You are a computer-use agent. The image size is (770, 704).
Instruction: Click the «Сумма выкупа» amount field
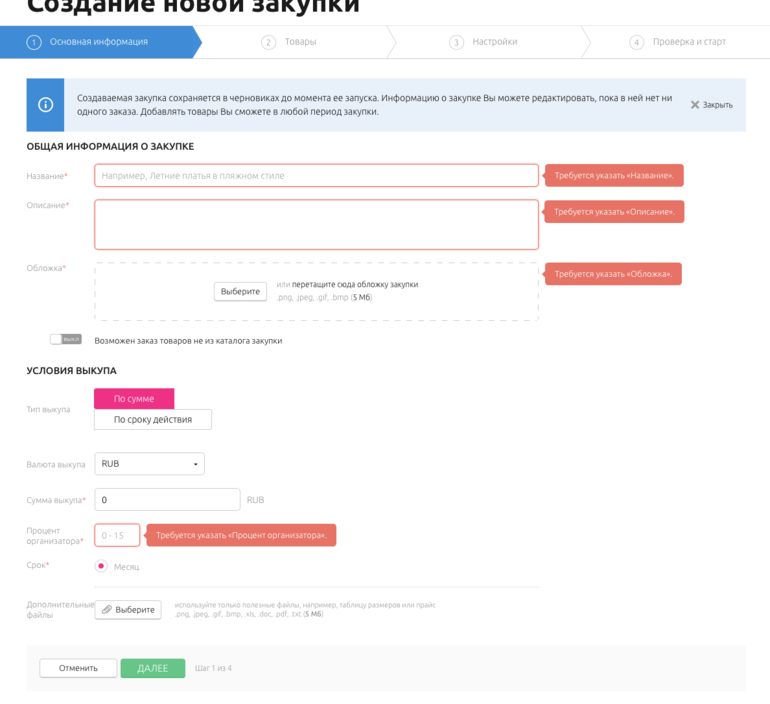pyautogui.click(x=167, y=500)
